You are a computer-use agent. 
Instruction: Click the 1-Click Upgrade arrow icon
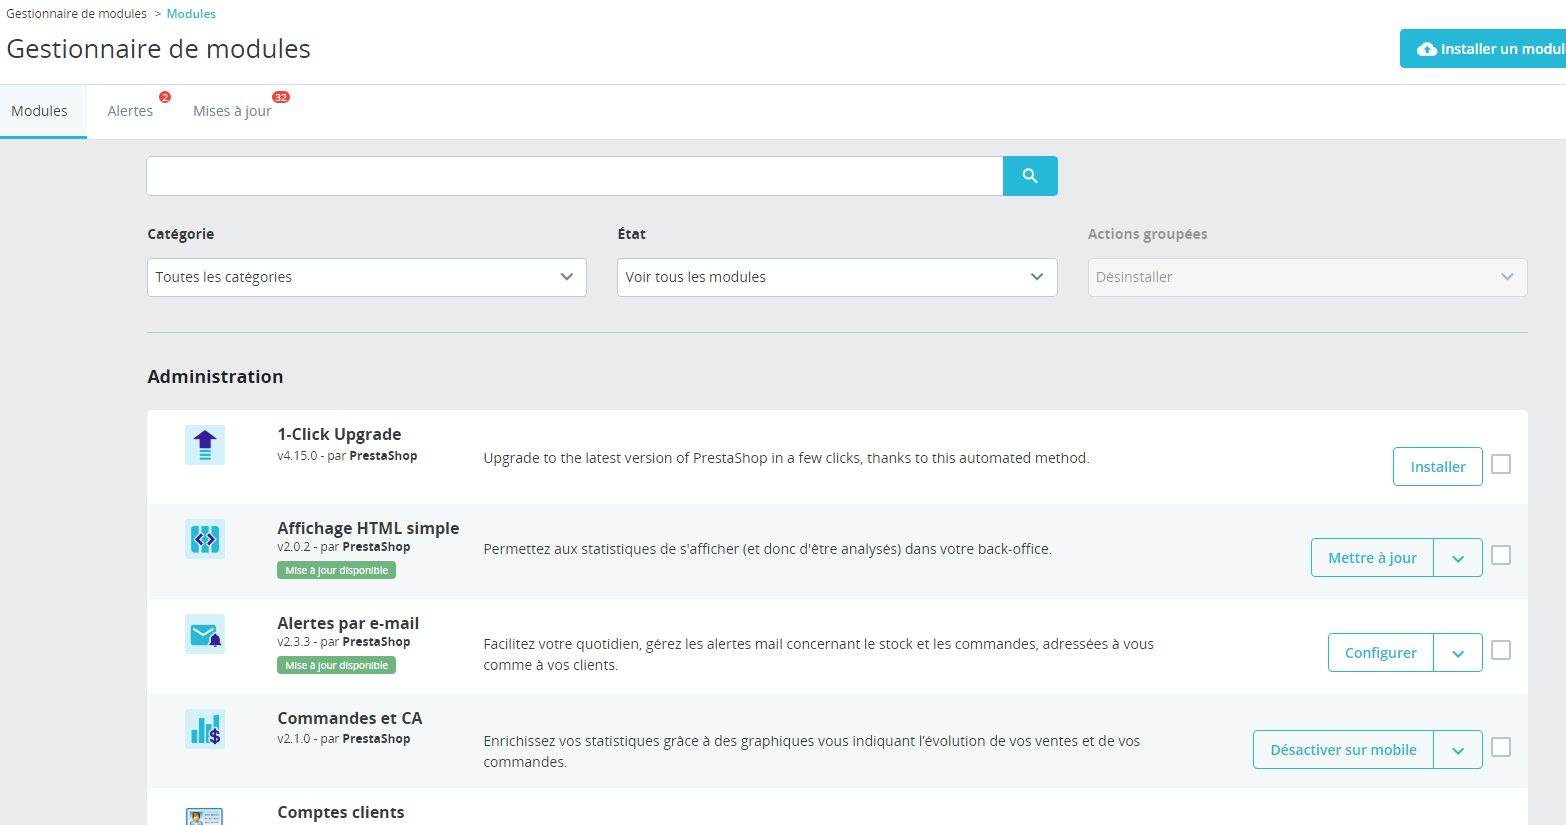pos(204,444)
